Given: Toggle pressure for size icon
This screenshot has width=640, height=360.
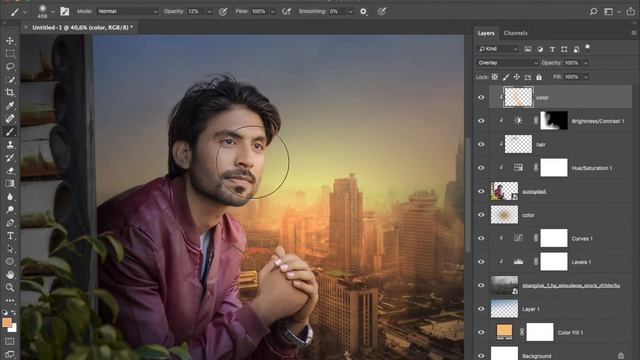Looking at the screenshot, I should coord(382,11).
